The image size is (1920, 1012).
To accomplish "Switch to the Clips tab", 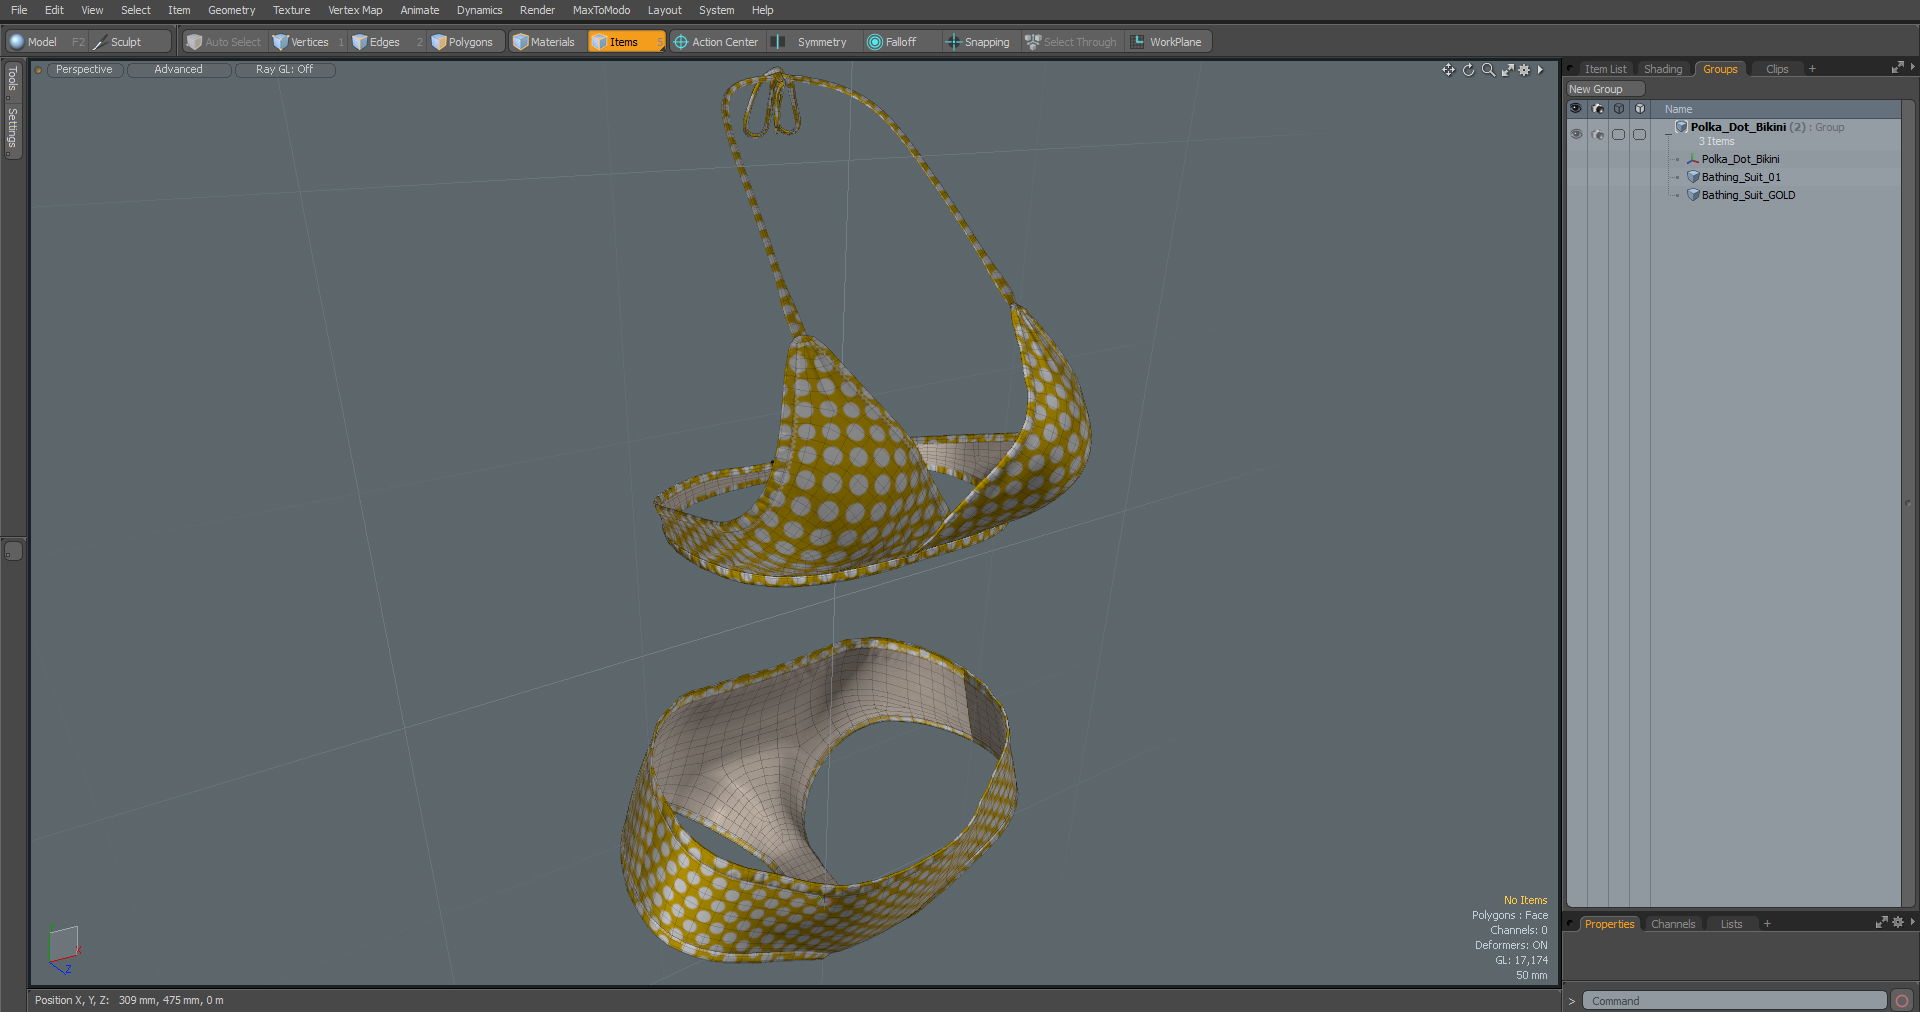I will (x=1777, y=69).
